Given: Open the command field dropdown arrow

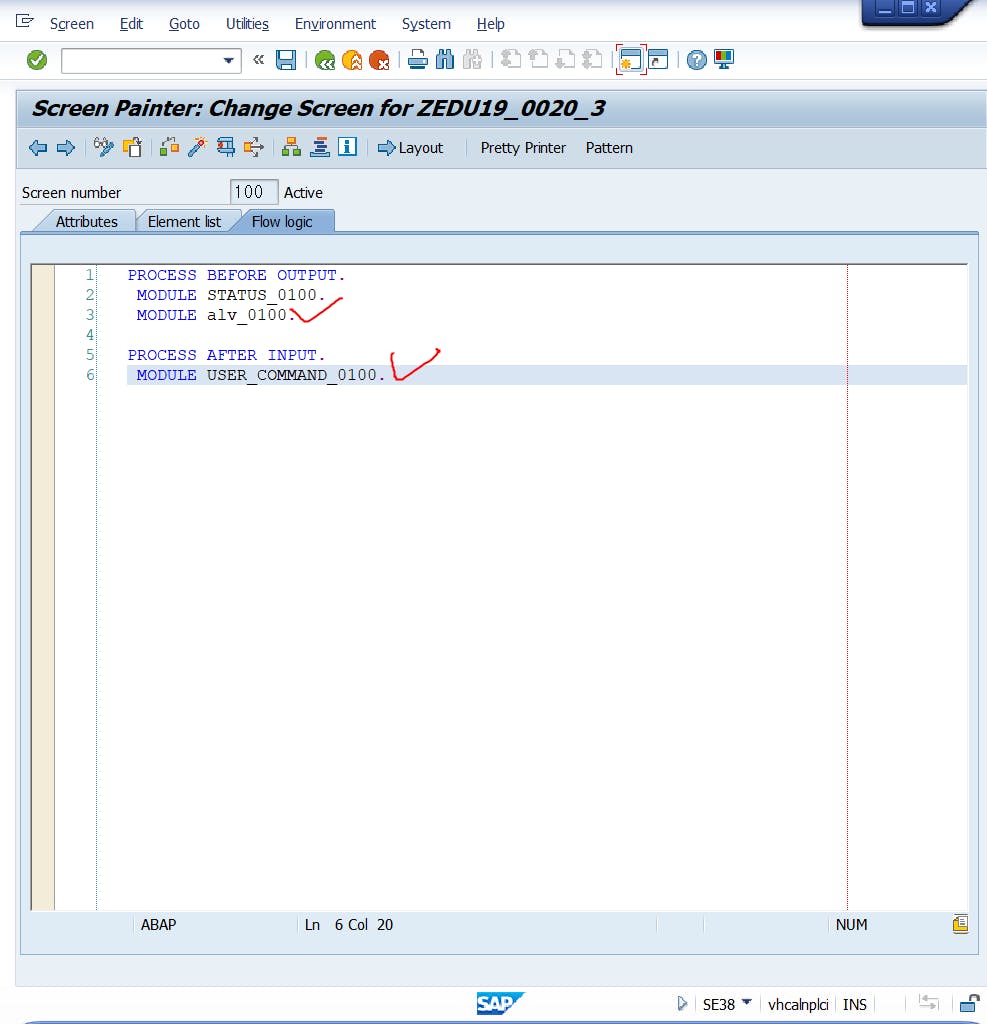Looking at the screenshot, I should 229,61.
